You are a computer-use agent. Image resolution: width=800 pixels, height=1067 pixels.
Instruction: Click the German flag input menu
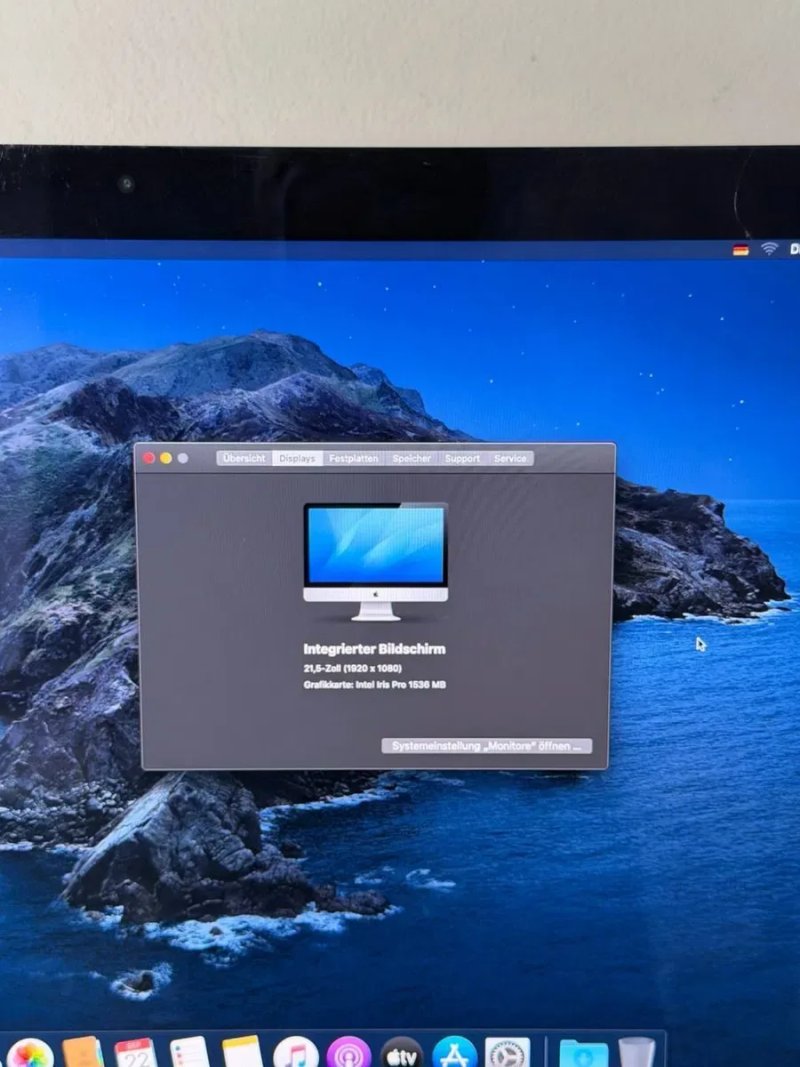(x=741, y=250)
